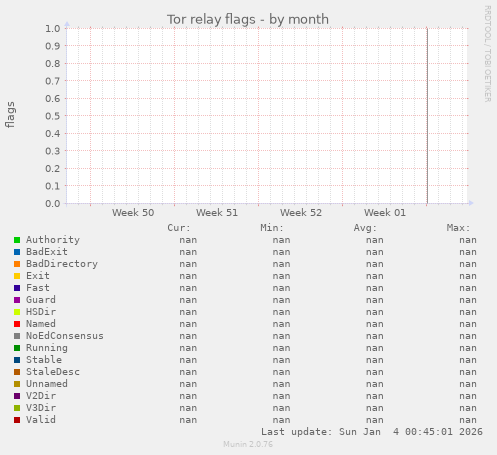Click the Week 52 axis label
The height and width of the screenshot is (455, 497).
pos(301,213)
